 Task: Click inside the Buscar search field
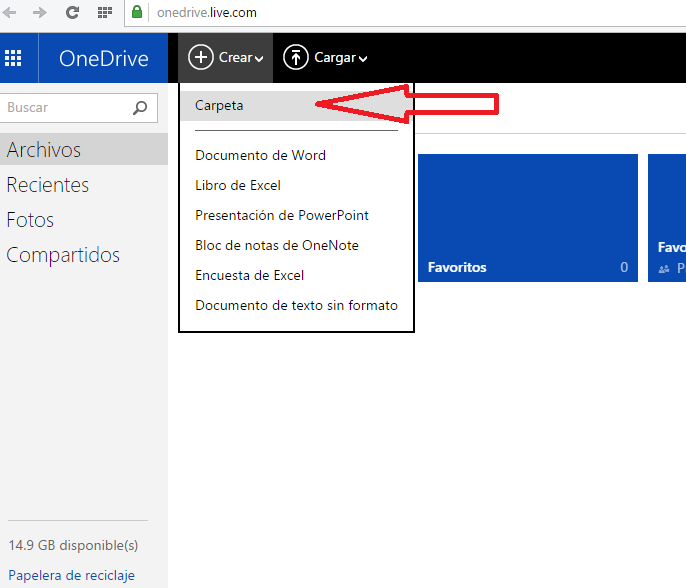point(65,108)
